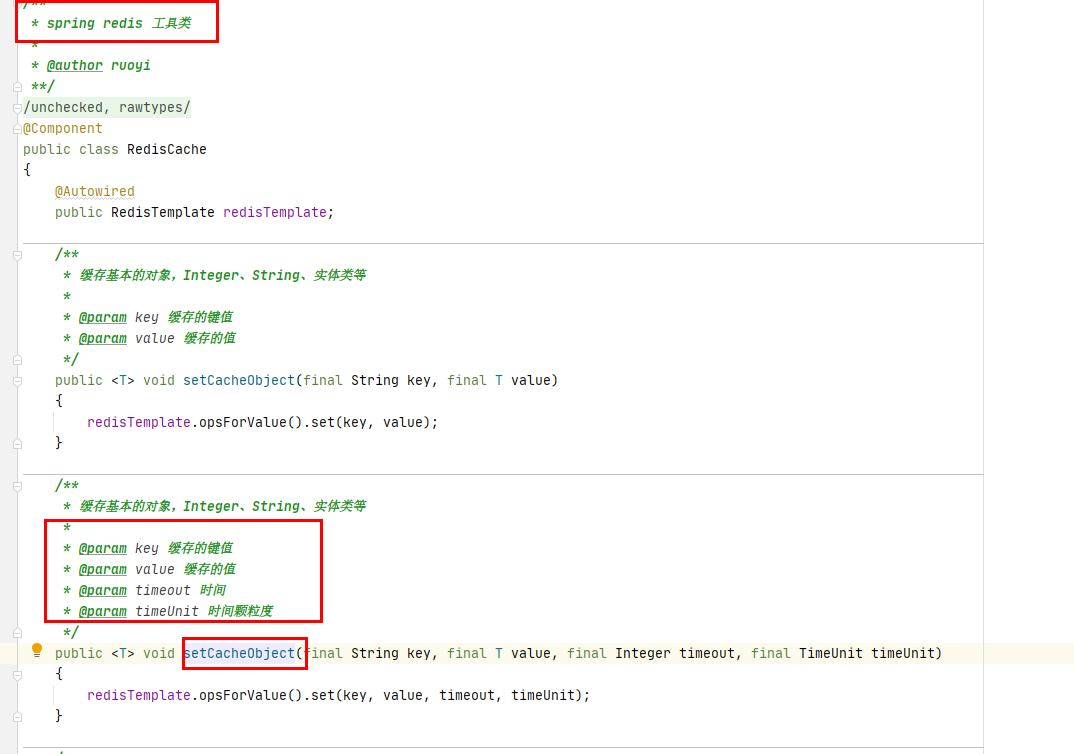Click setCacheObject in the two-parameter signature
Viewport: 1074px width, 754px height.
(238, 380)
